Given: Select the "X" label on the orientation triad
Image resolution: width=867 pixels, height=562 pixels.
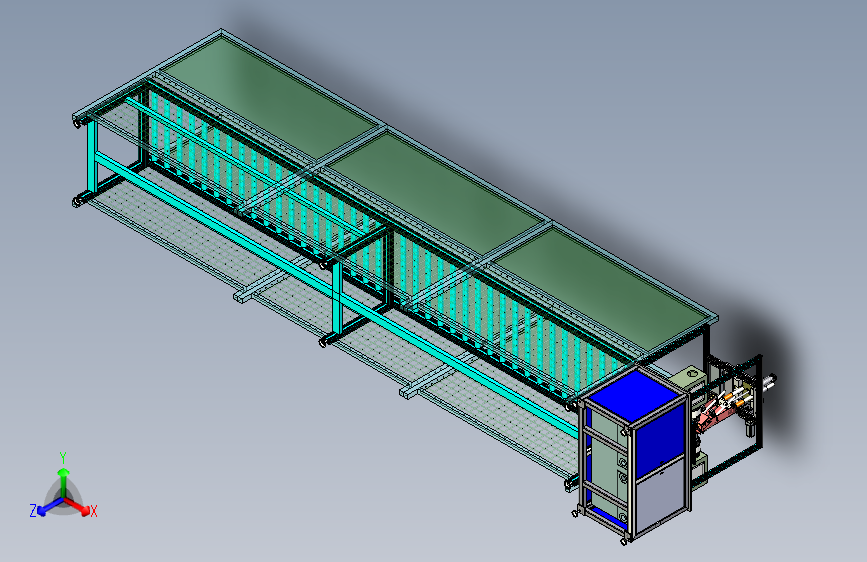Looking at the screenshot, I should pos(93,512).
